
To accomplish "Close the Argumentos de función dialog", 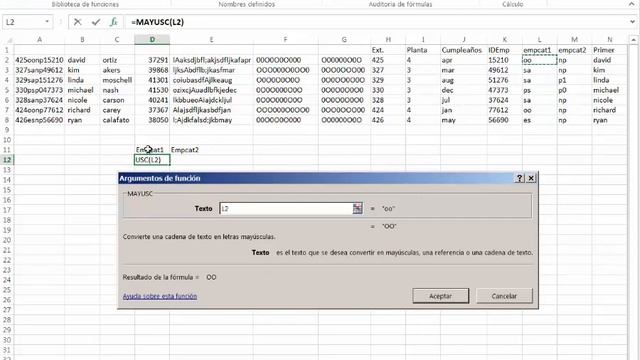I will tap(531, 178).
